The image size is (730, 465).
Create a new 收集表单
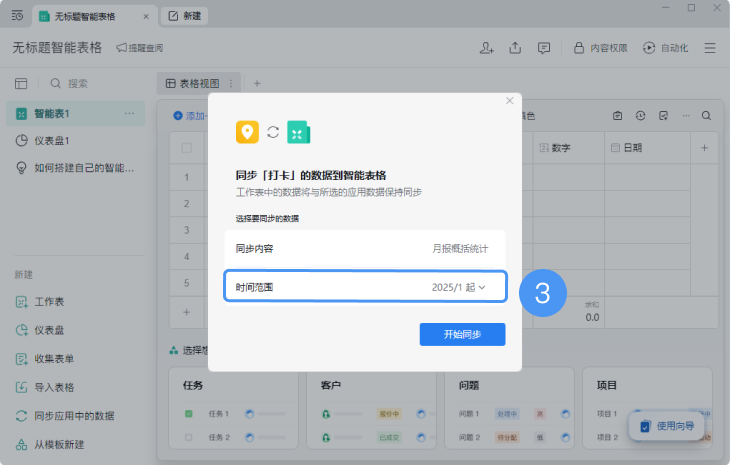point(45,359)
